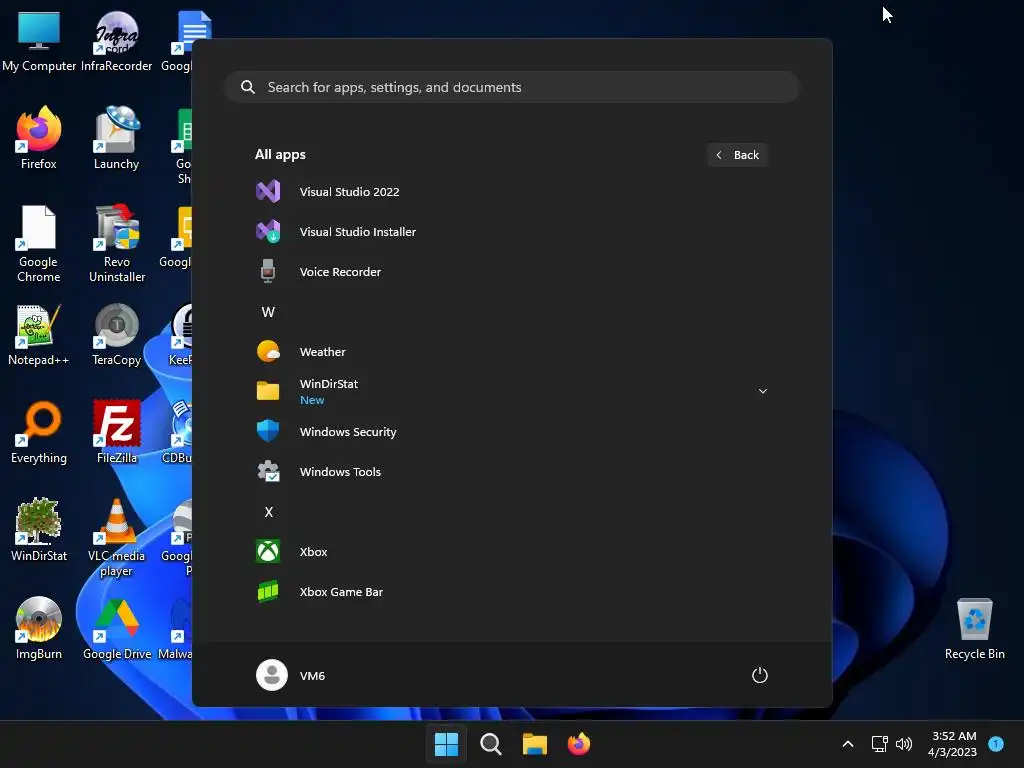The height and width of the screenshot is (768, 1024).
Task: Launch Xbox Game Bar
Action: point(511,592)
